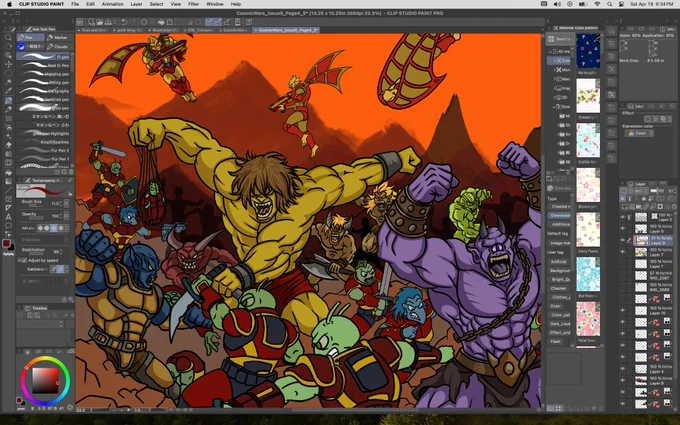680x425 pixels.
Task: Open the Expression color dropdown
Action: (x=640, y=134)
